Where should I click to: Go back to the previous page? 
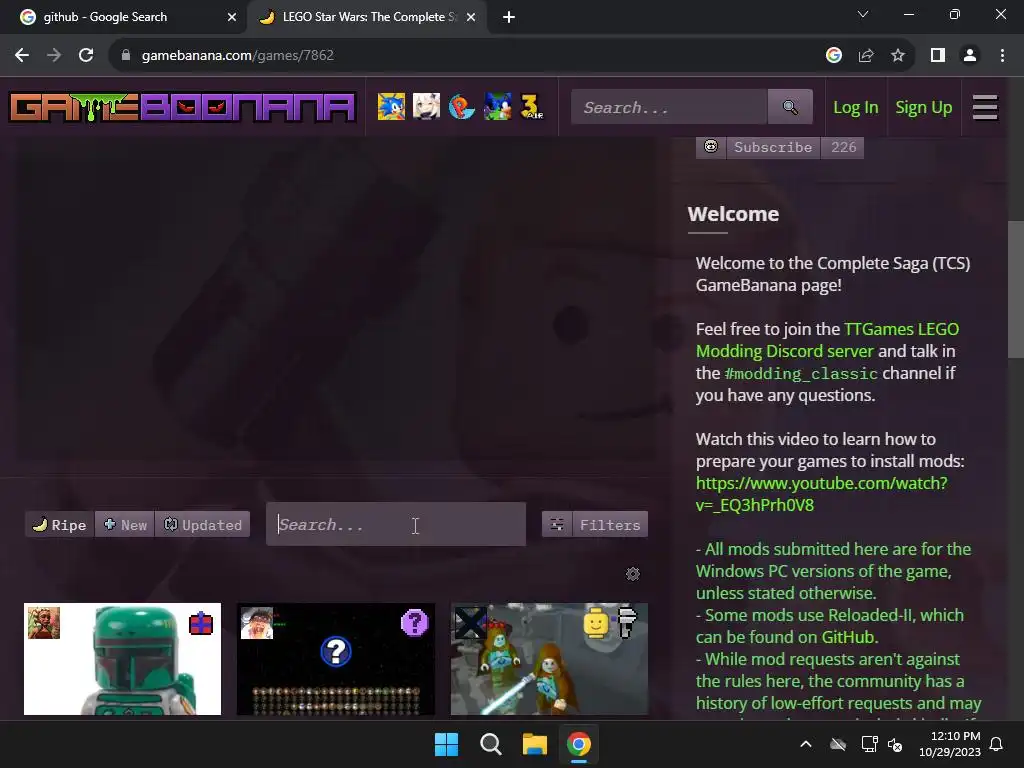[22, 56]
